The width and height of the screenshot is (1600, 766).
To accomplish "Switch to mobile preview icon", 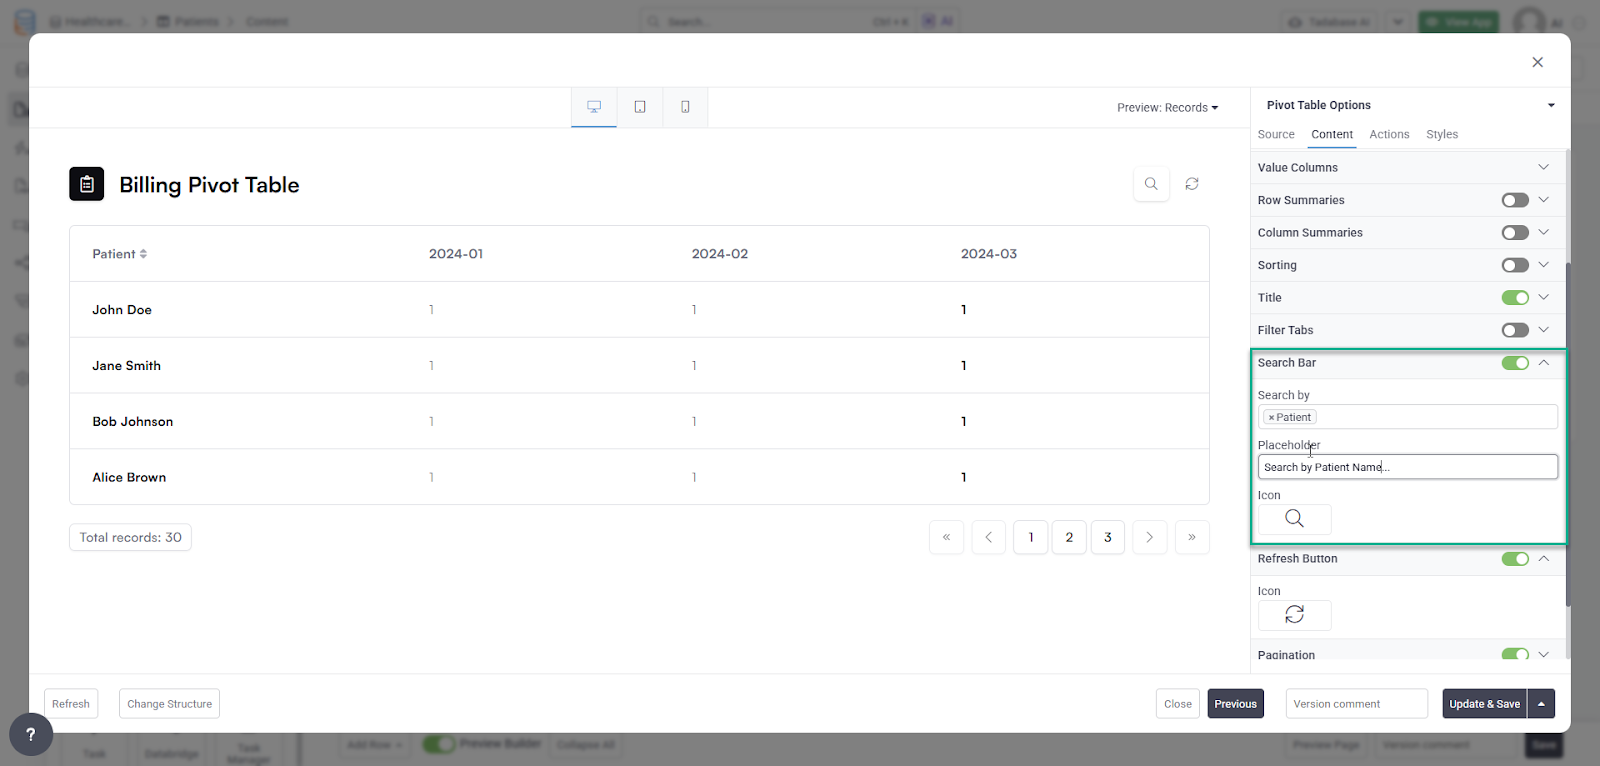I will (x=685, y=107).
